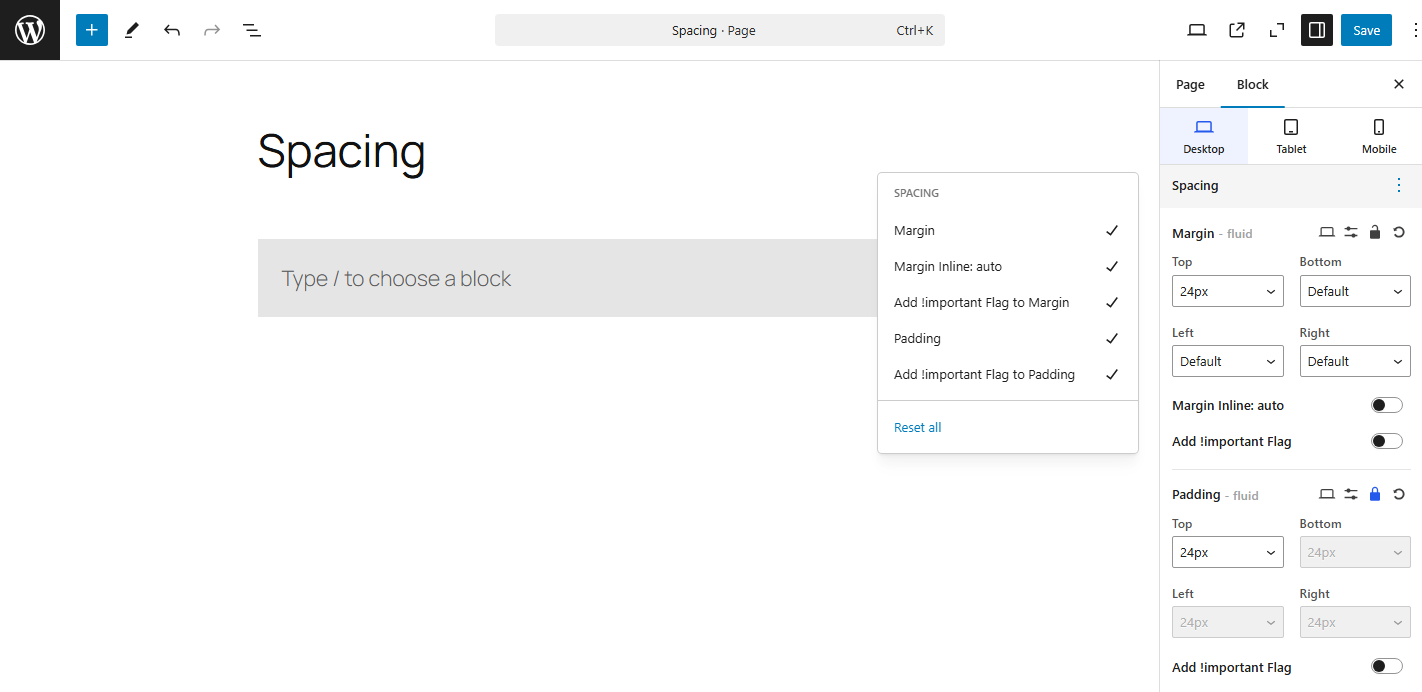The width and height of the screenshot is (1422, 692).
Task: Click the Margin sliders settings icon
Action: click(1351, 232)
